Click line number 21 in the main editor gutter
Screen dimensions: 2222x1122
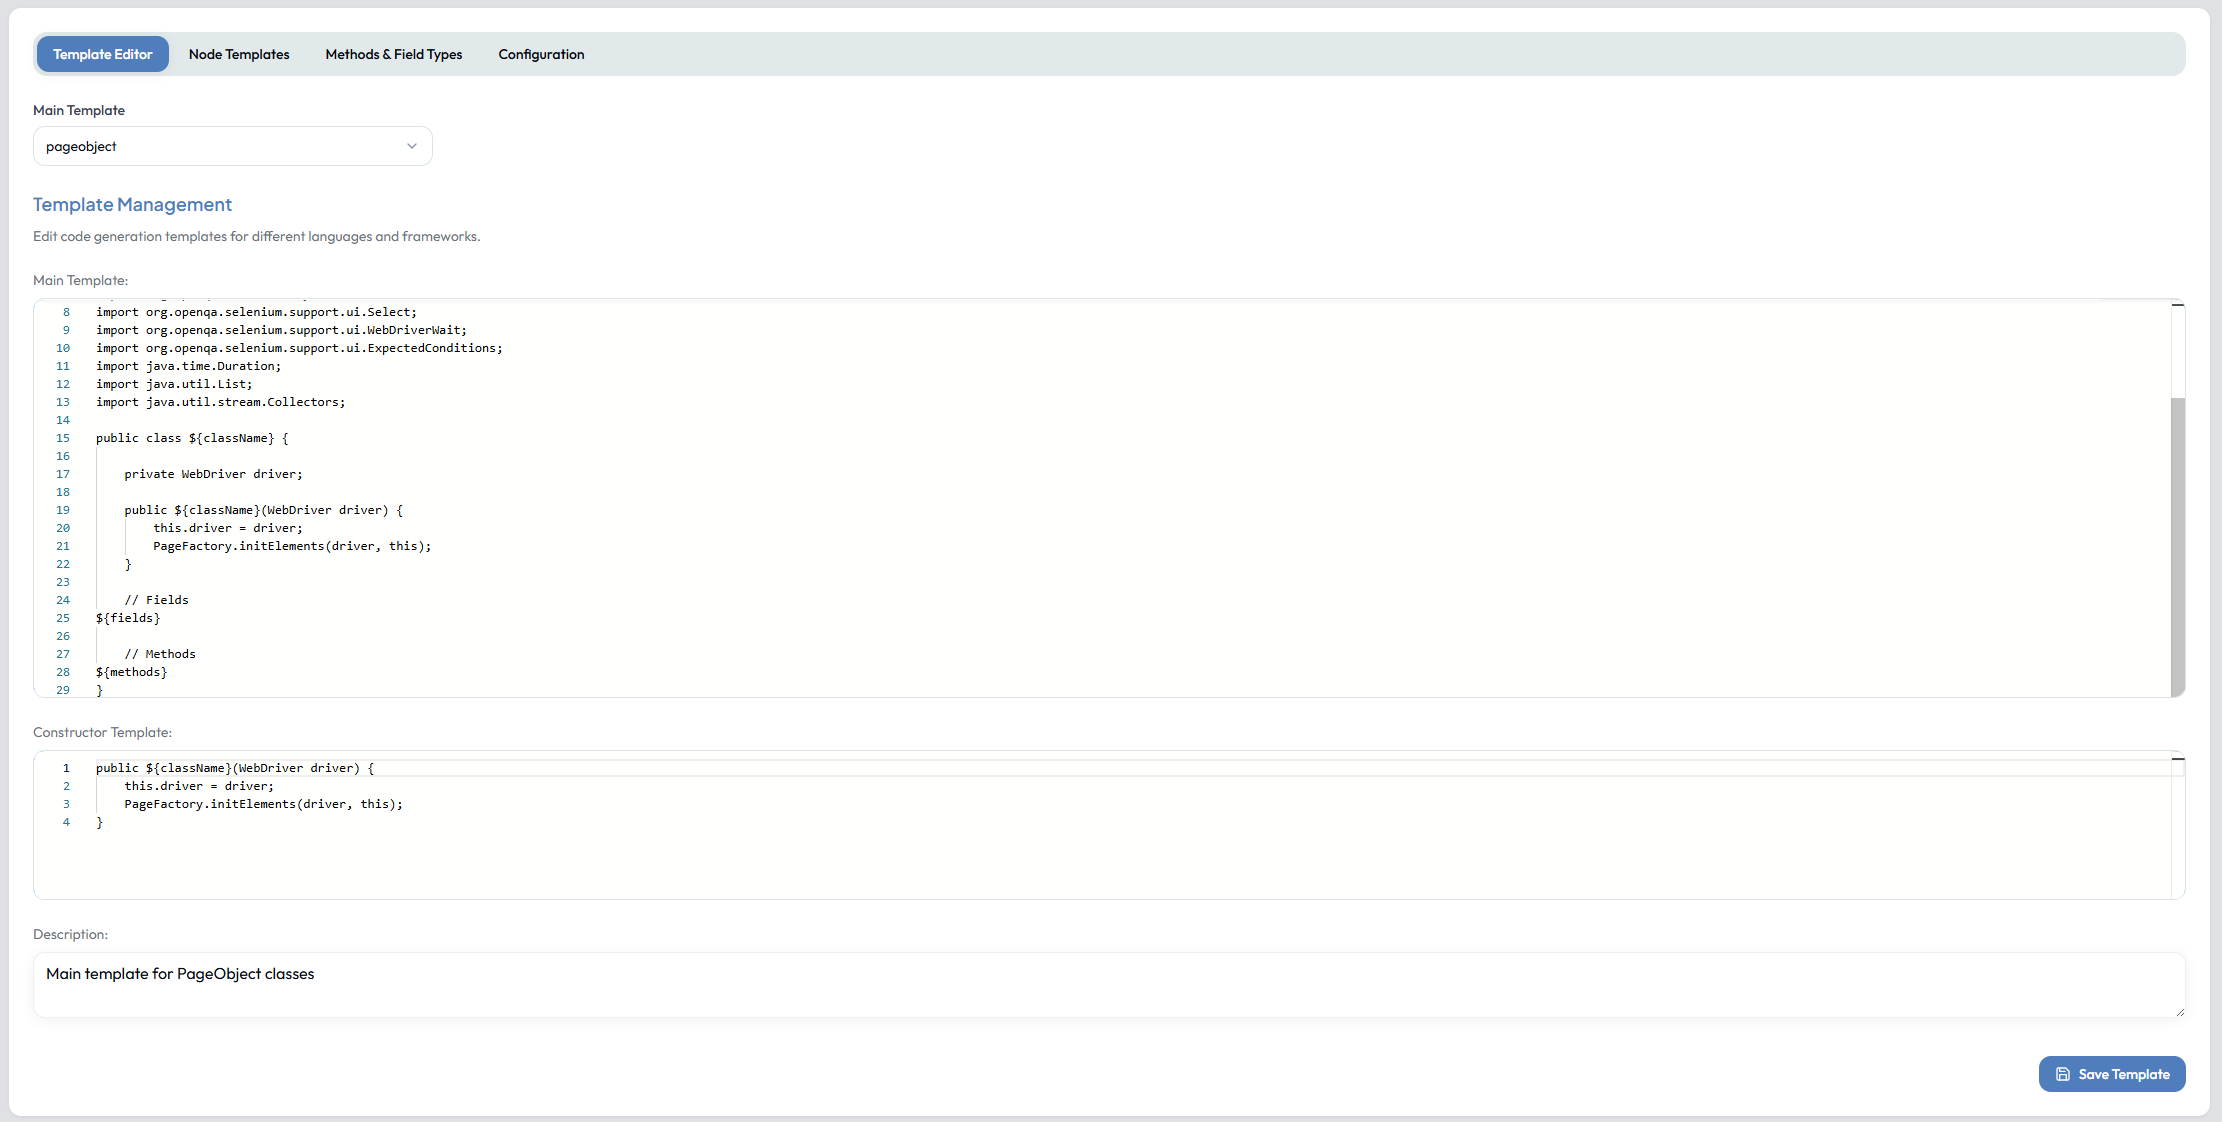click(x=63, y=546)
